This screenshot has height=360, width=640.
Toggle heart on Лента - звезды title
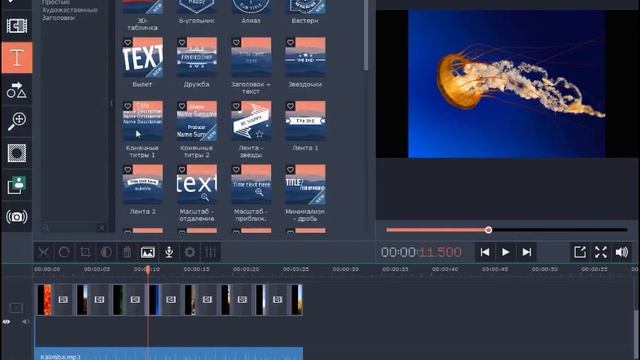(x=236, y=106)
